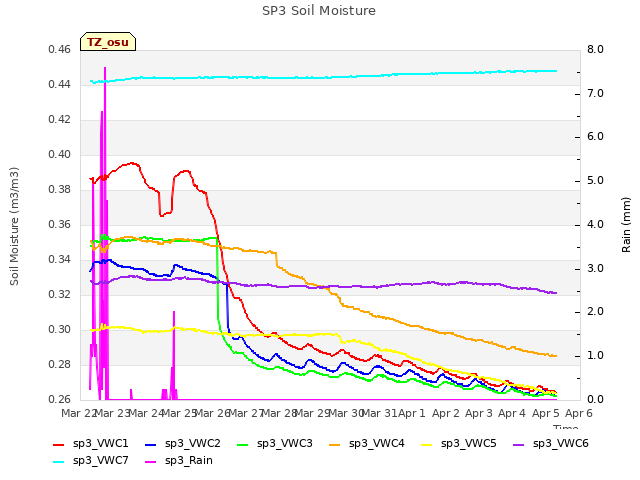Viewport: 640px width, 480px height.
Task: Click the 0.40 left axis tick label
Action: (x=59, y=155)
